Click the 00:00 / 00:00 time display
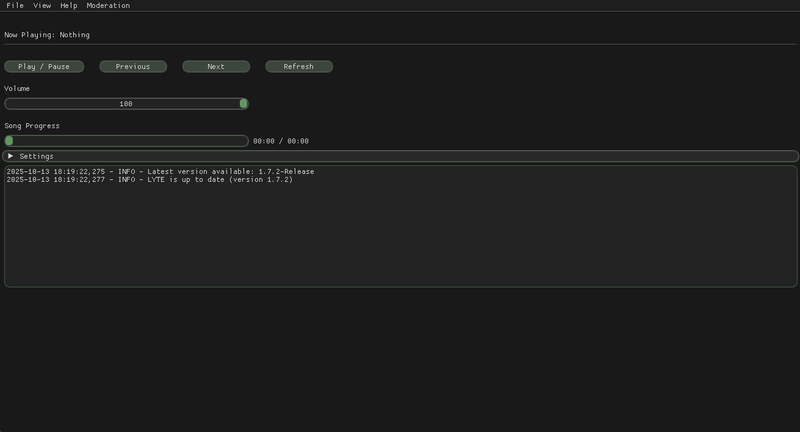The image size is (800, 432). (x=281, y=141)
